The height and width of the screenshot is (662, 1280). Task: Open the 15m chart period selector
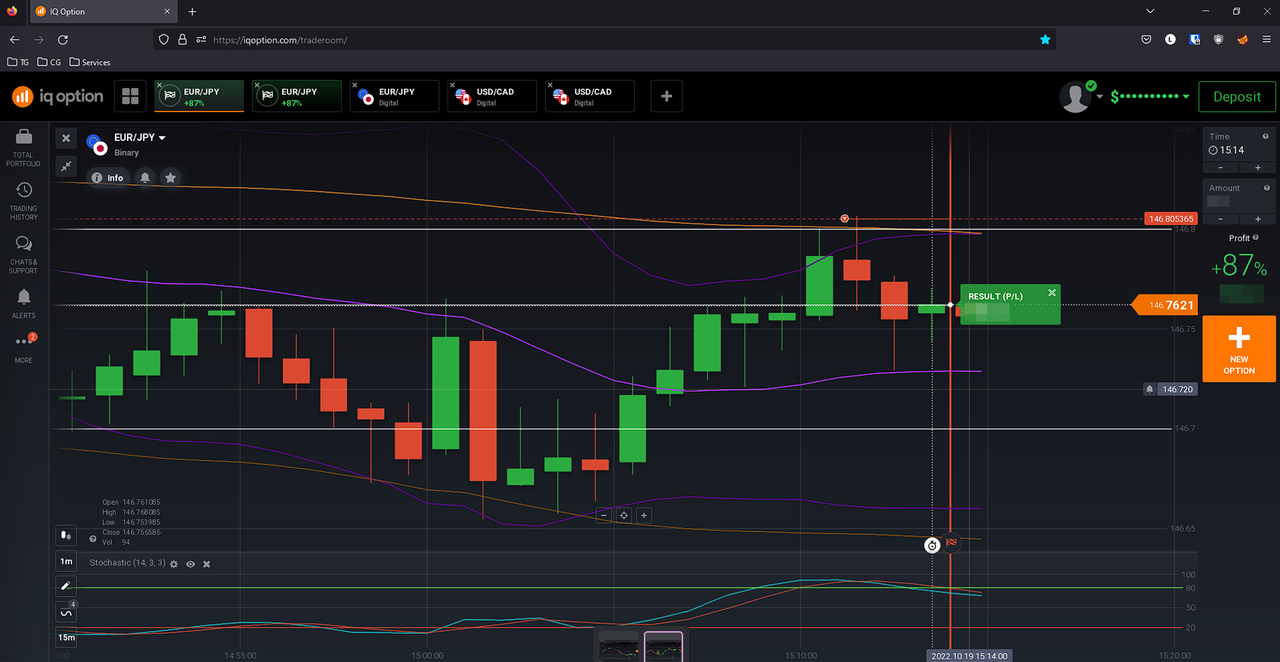tap(66, 637)
